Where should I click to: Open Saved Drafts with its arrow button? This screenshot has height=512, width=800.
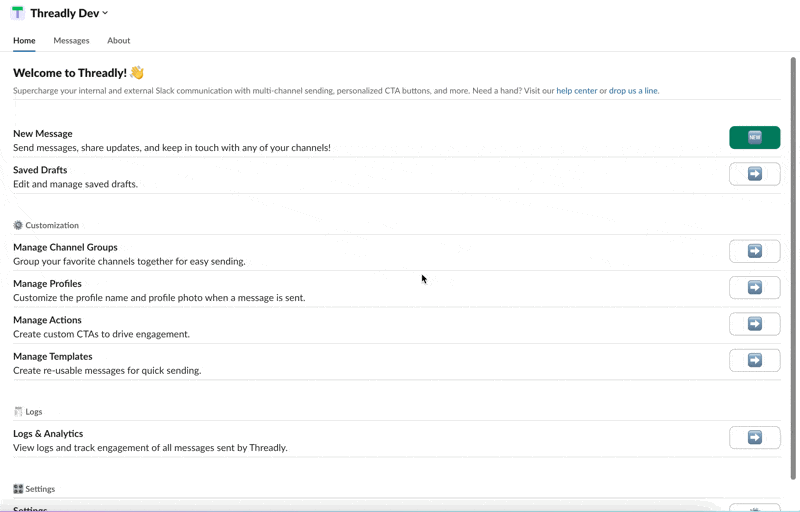click(755, 174)
